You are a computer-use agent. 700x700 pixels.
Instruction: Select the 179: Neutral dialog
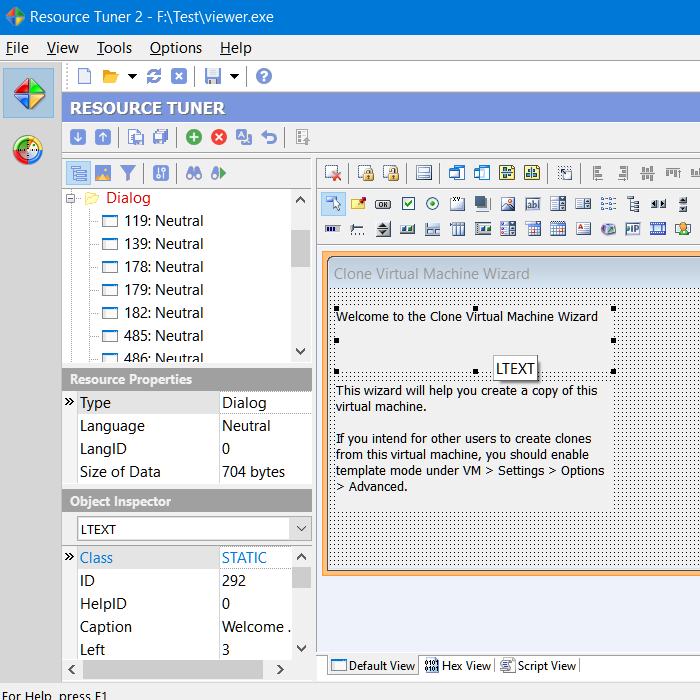pyautogui.click(x=163, y=290)
